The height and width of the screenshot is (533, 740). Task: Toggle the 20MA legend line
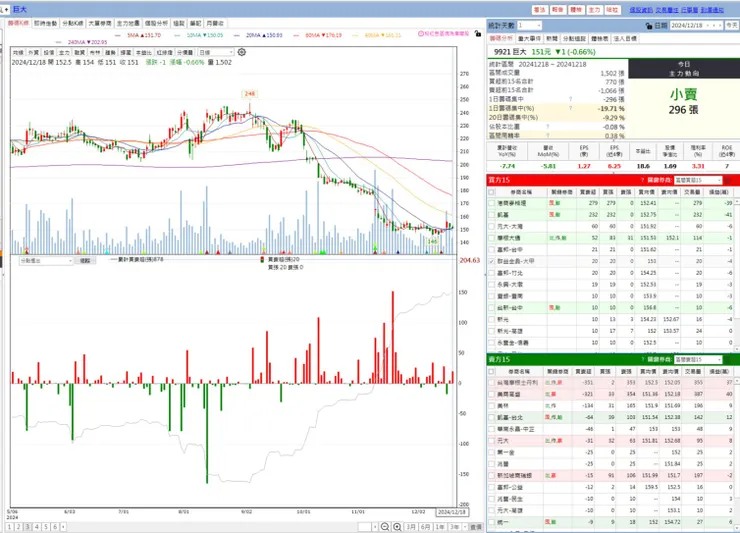(x=258, y=35)
